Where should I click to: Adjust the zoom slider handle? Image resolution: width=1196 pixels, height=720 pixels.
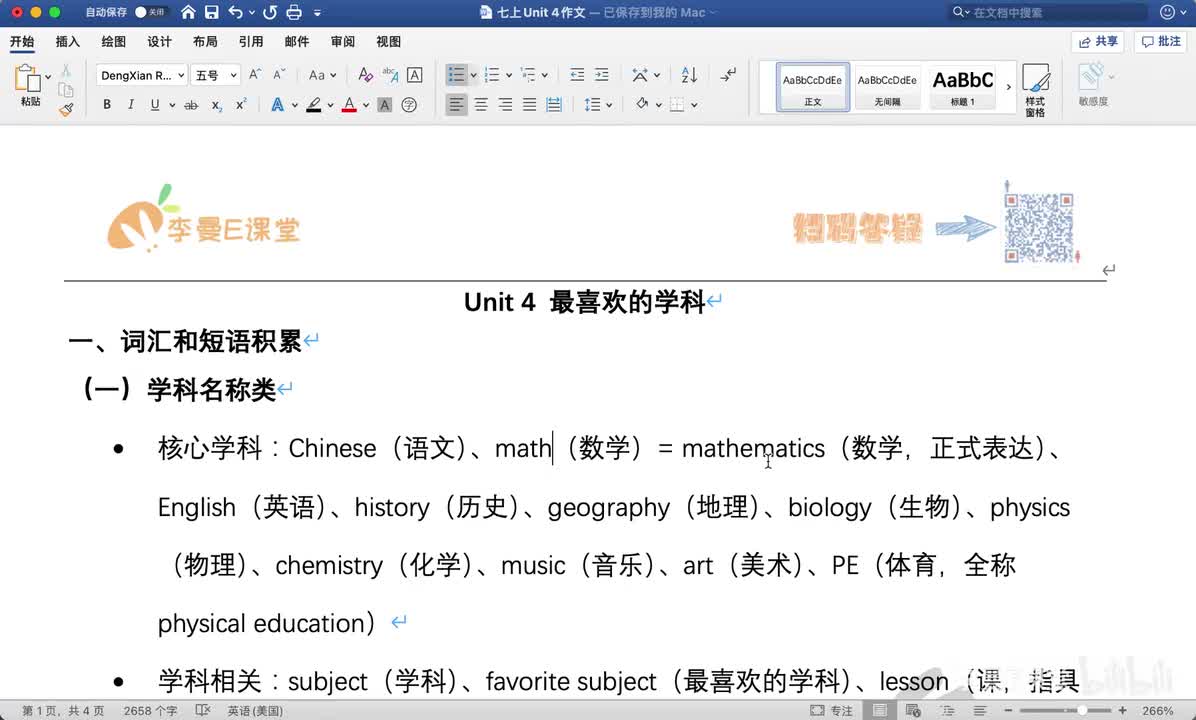click(x=1082, y=710)
